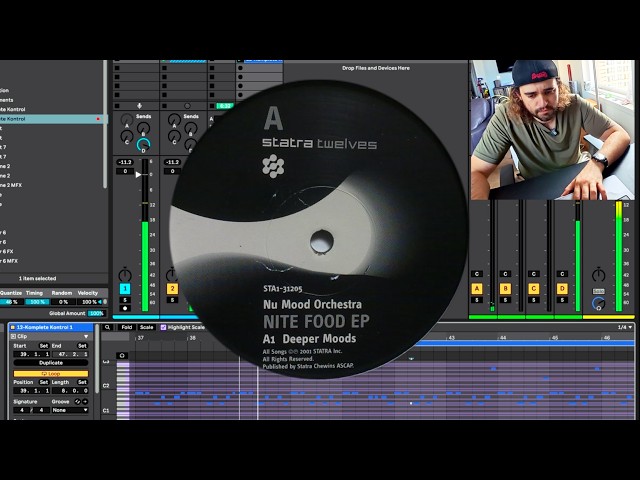
Task: Click the commit groove arrow icon
Action: pyautogui.click(x=85, y=402)
